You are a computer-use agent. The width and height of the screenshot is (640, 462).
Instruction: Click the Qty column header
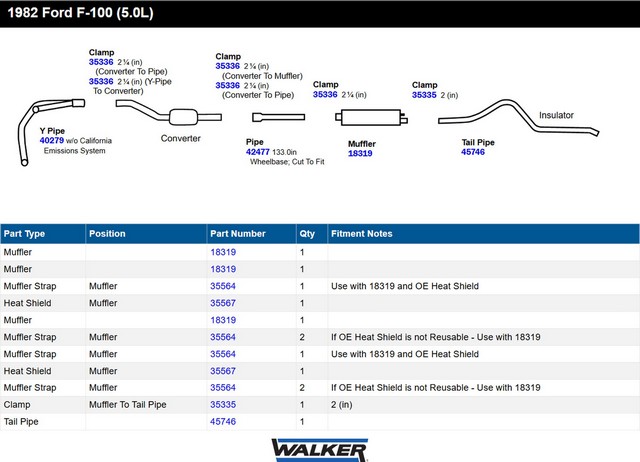coord(307,234)
